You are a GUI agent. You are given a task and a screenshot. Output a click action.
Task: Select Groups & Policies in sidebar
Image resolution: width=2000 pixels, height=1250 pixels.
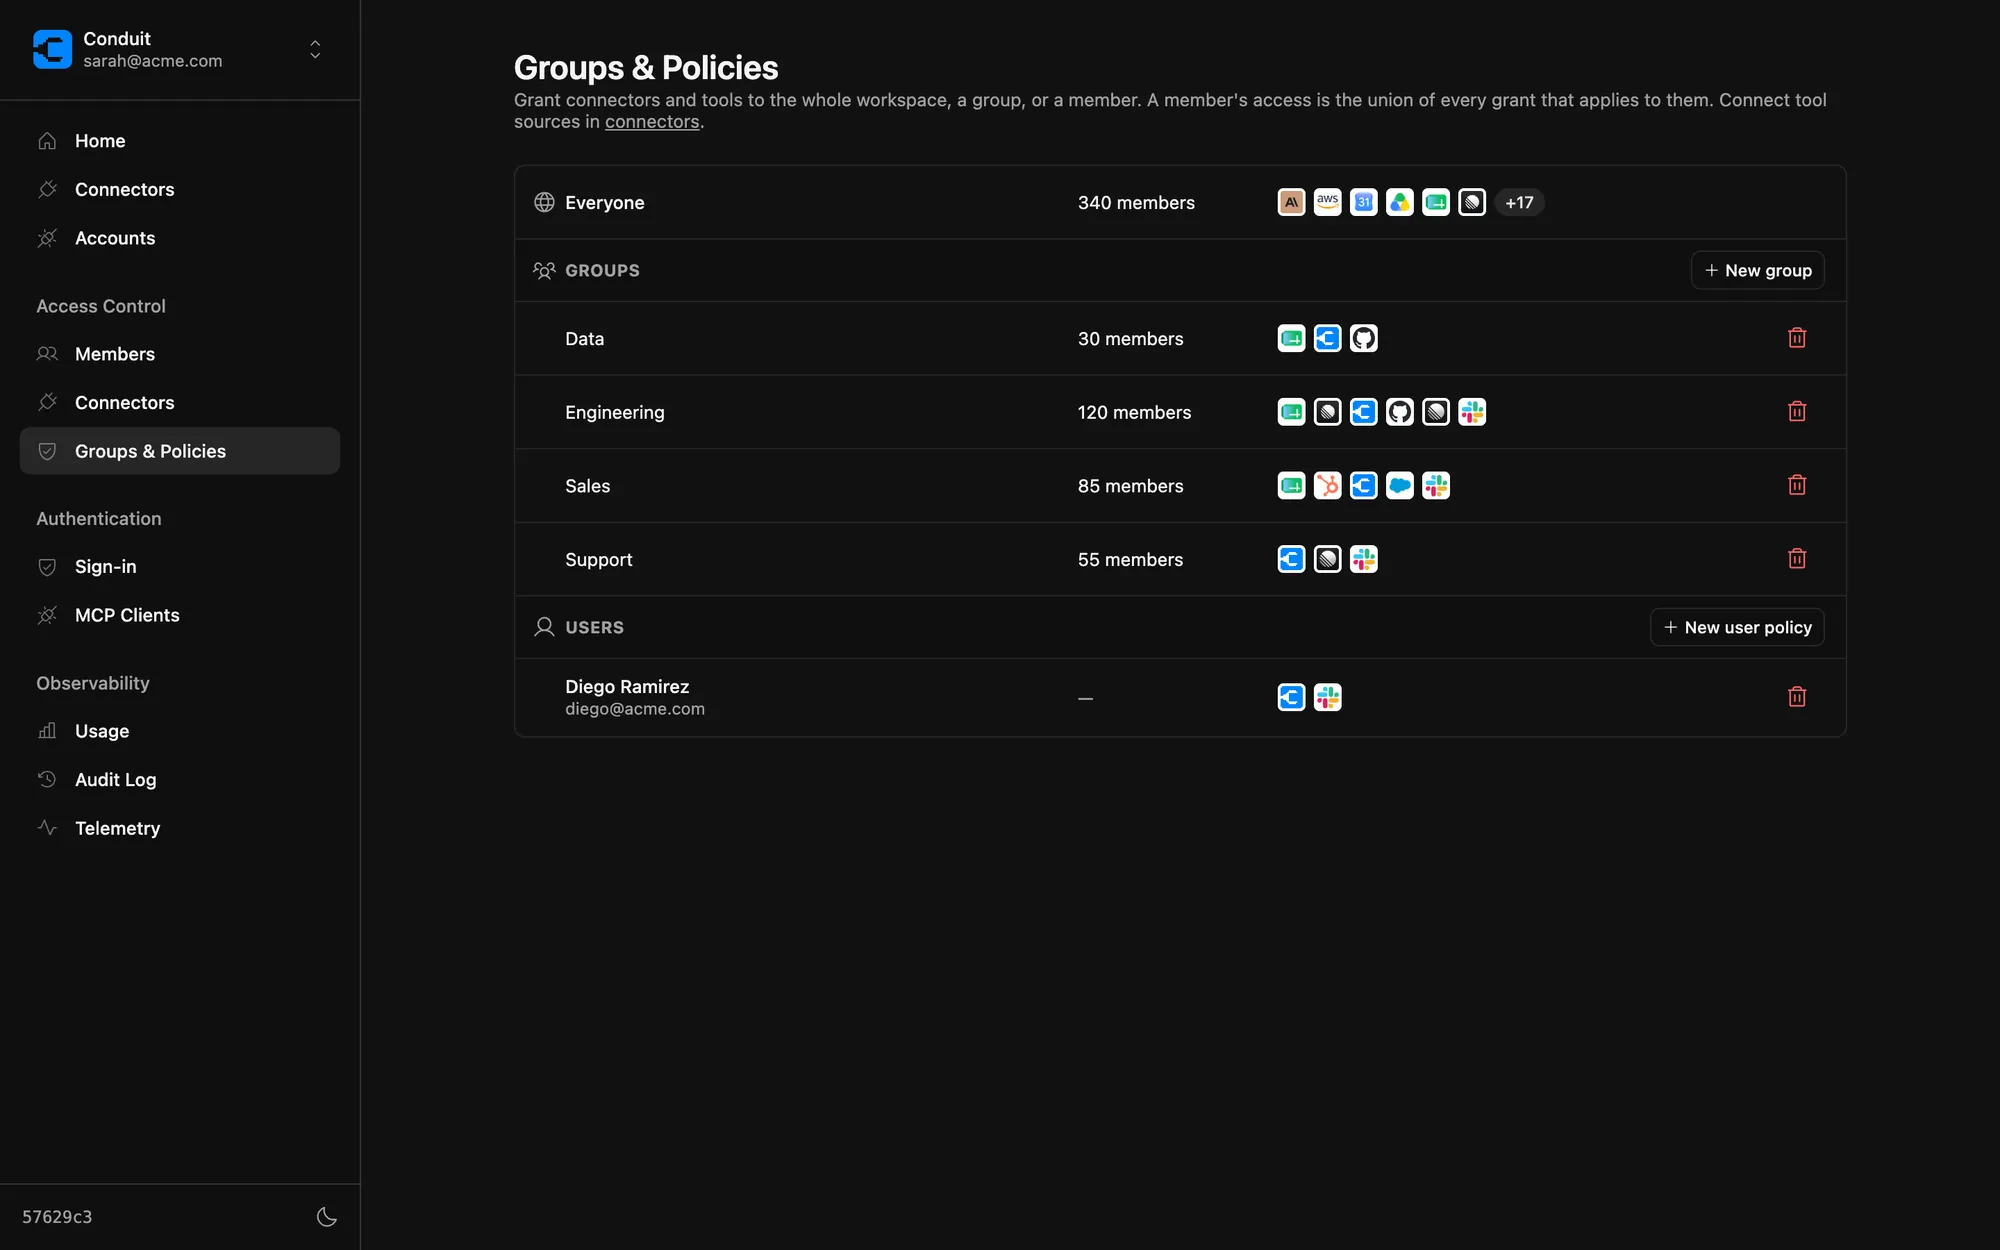point(180,451)
